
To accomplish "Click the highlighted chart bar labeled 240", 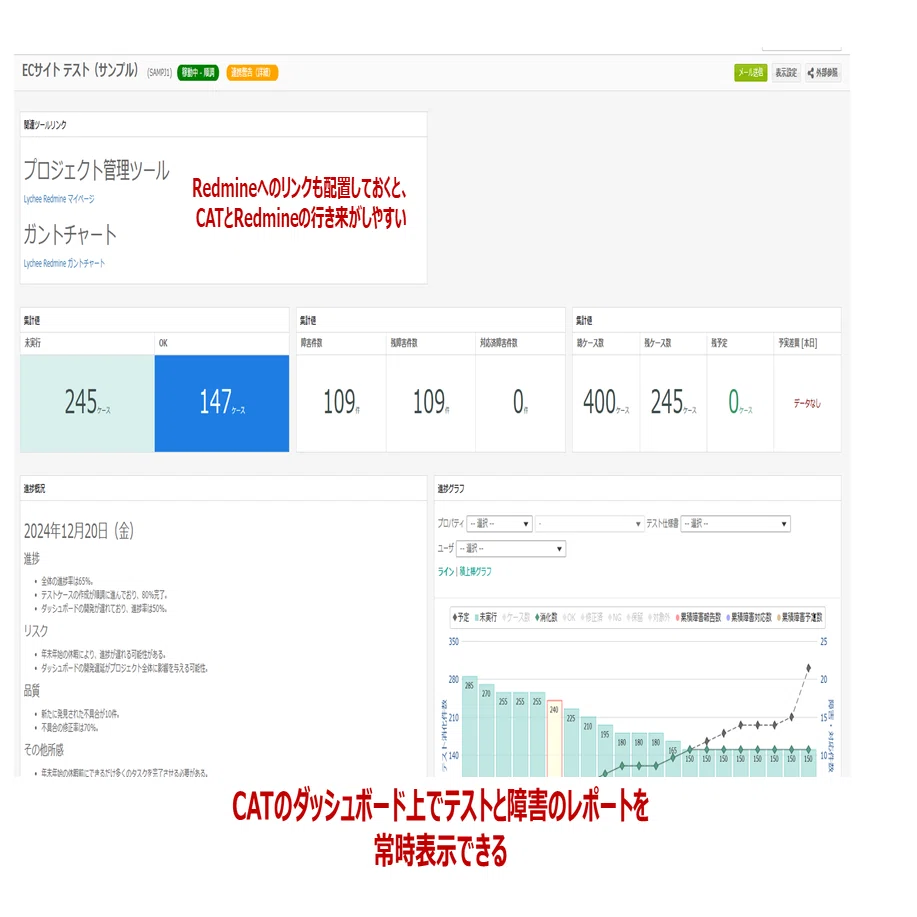I will pyautogui.click(x=554, y=738).
